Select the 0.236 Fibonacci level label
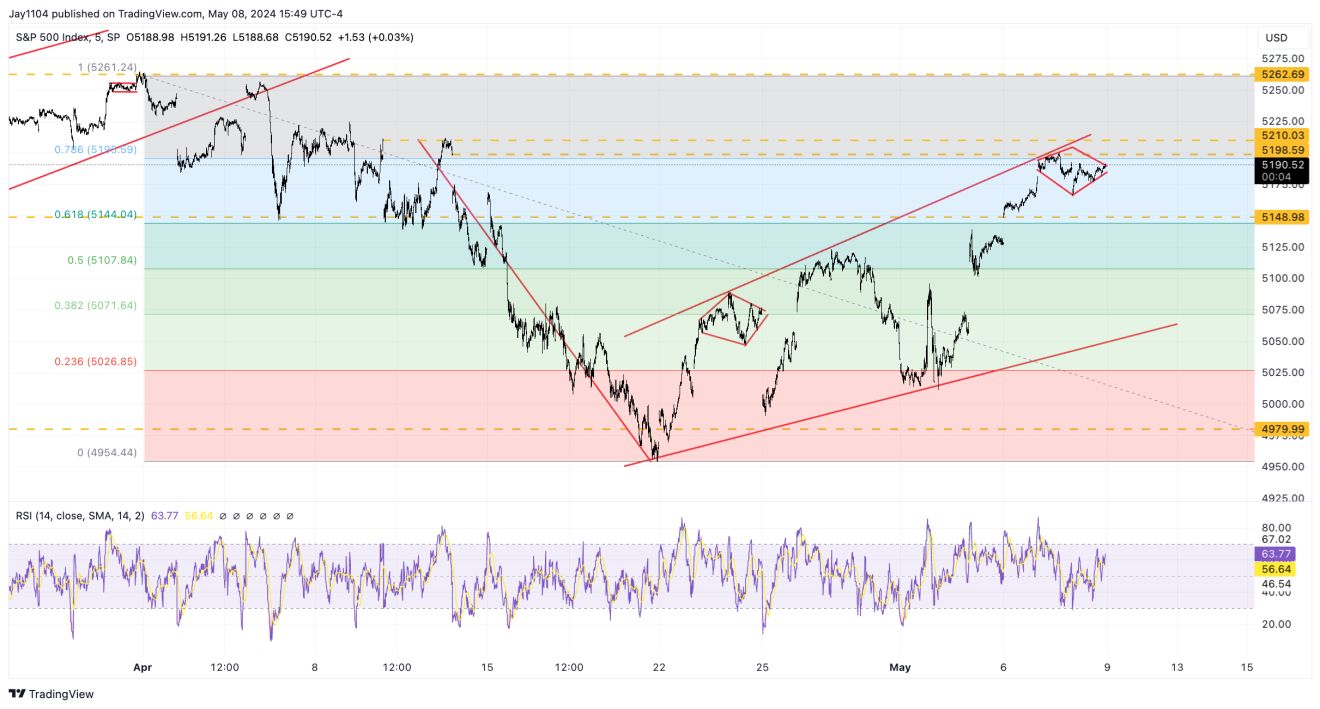 (96, 362)
